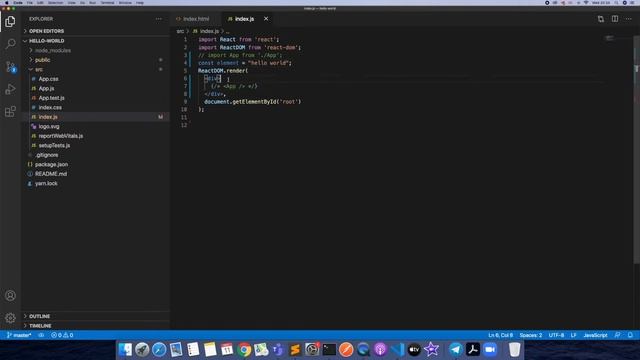Click the Split Editor Right icon
This screenshot has height=360, width=640.
[615, 19]
